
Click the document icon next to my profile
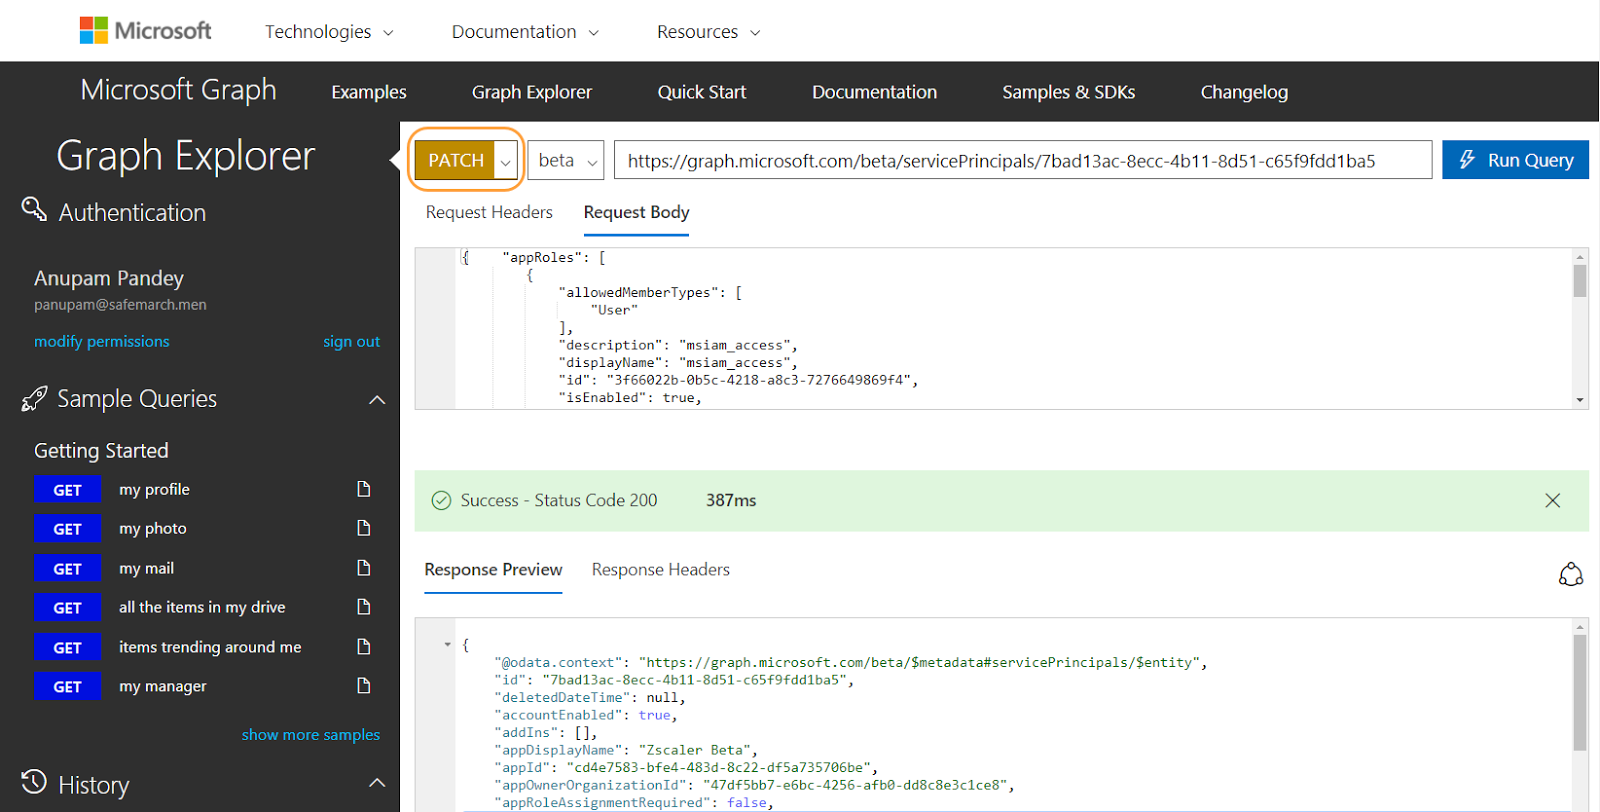tap(364, 489)
